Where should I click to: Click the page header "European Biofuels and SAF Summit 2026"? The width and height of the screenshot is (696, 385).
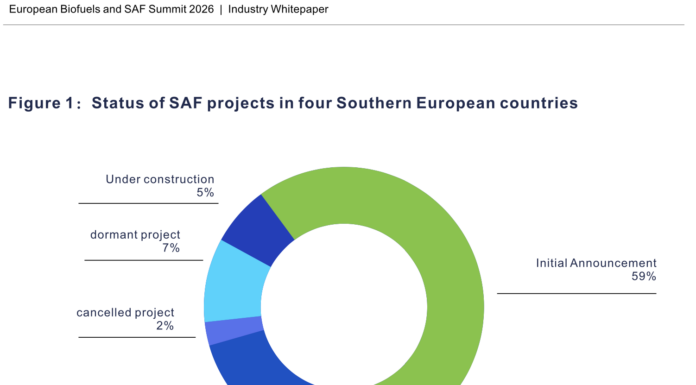[111, 9]
